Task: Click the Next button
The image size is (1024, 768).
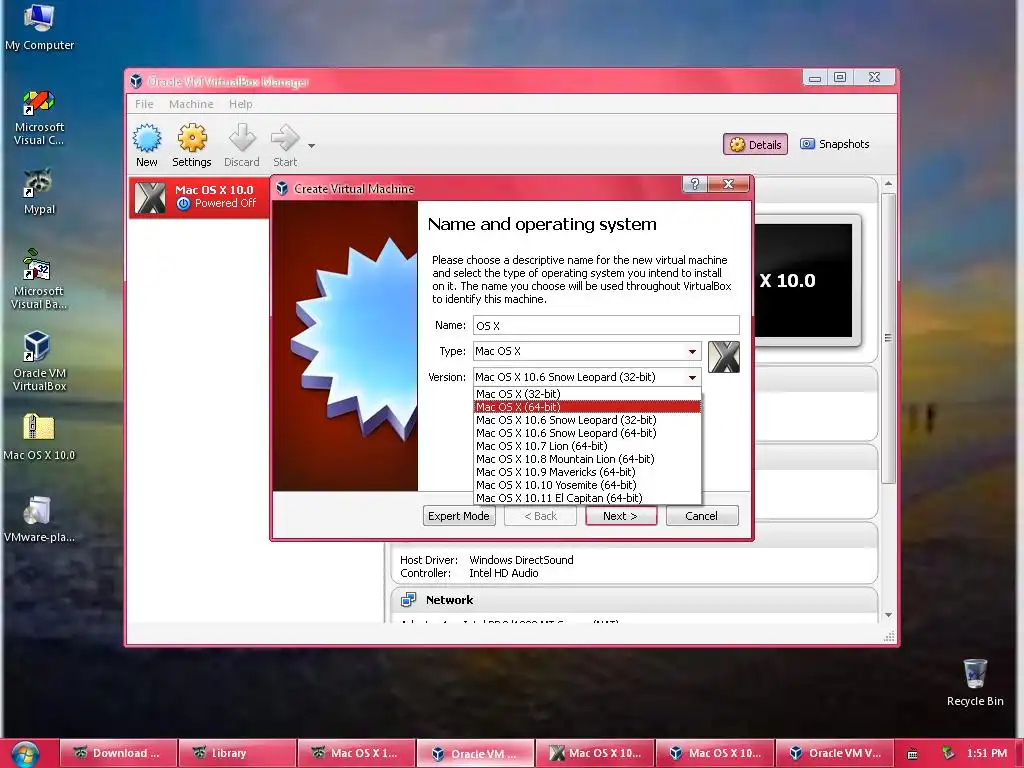Action: 620,516
